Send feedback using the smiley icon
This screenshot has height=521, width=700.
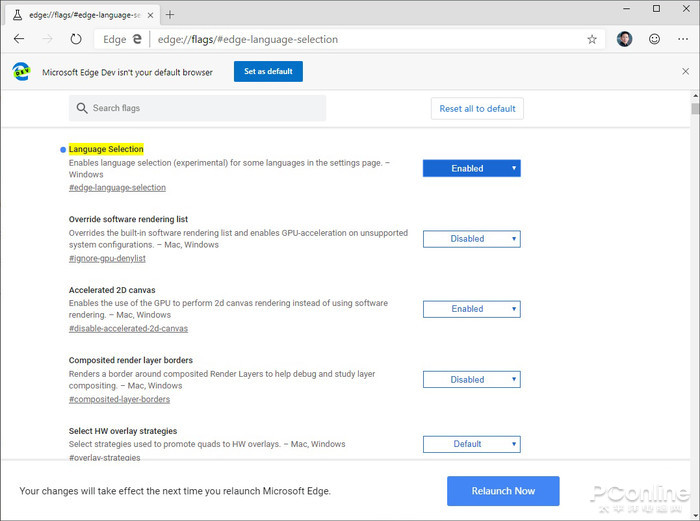tap(654, 39)
